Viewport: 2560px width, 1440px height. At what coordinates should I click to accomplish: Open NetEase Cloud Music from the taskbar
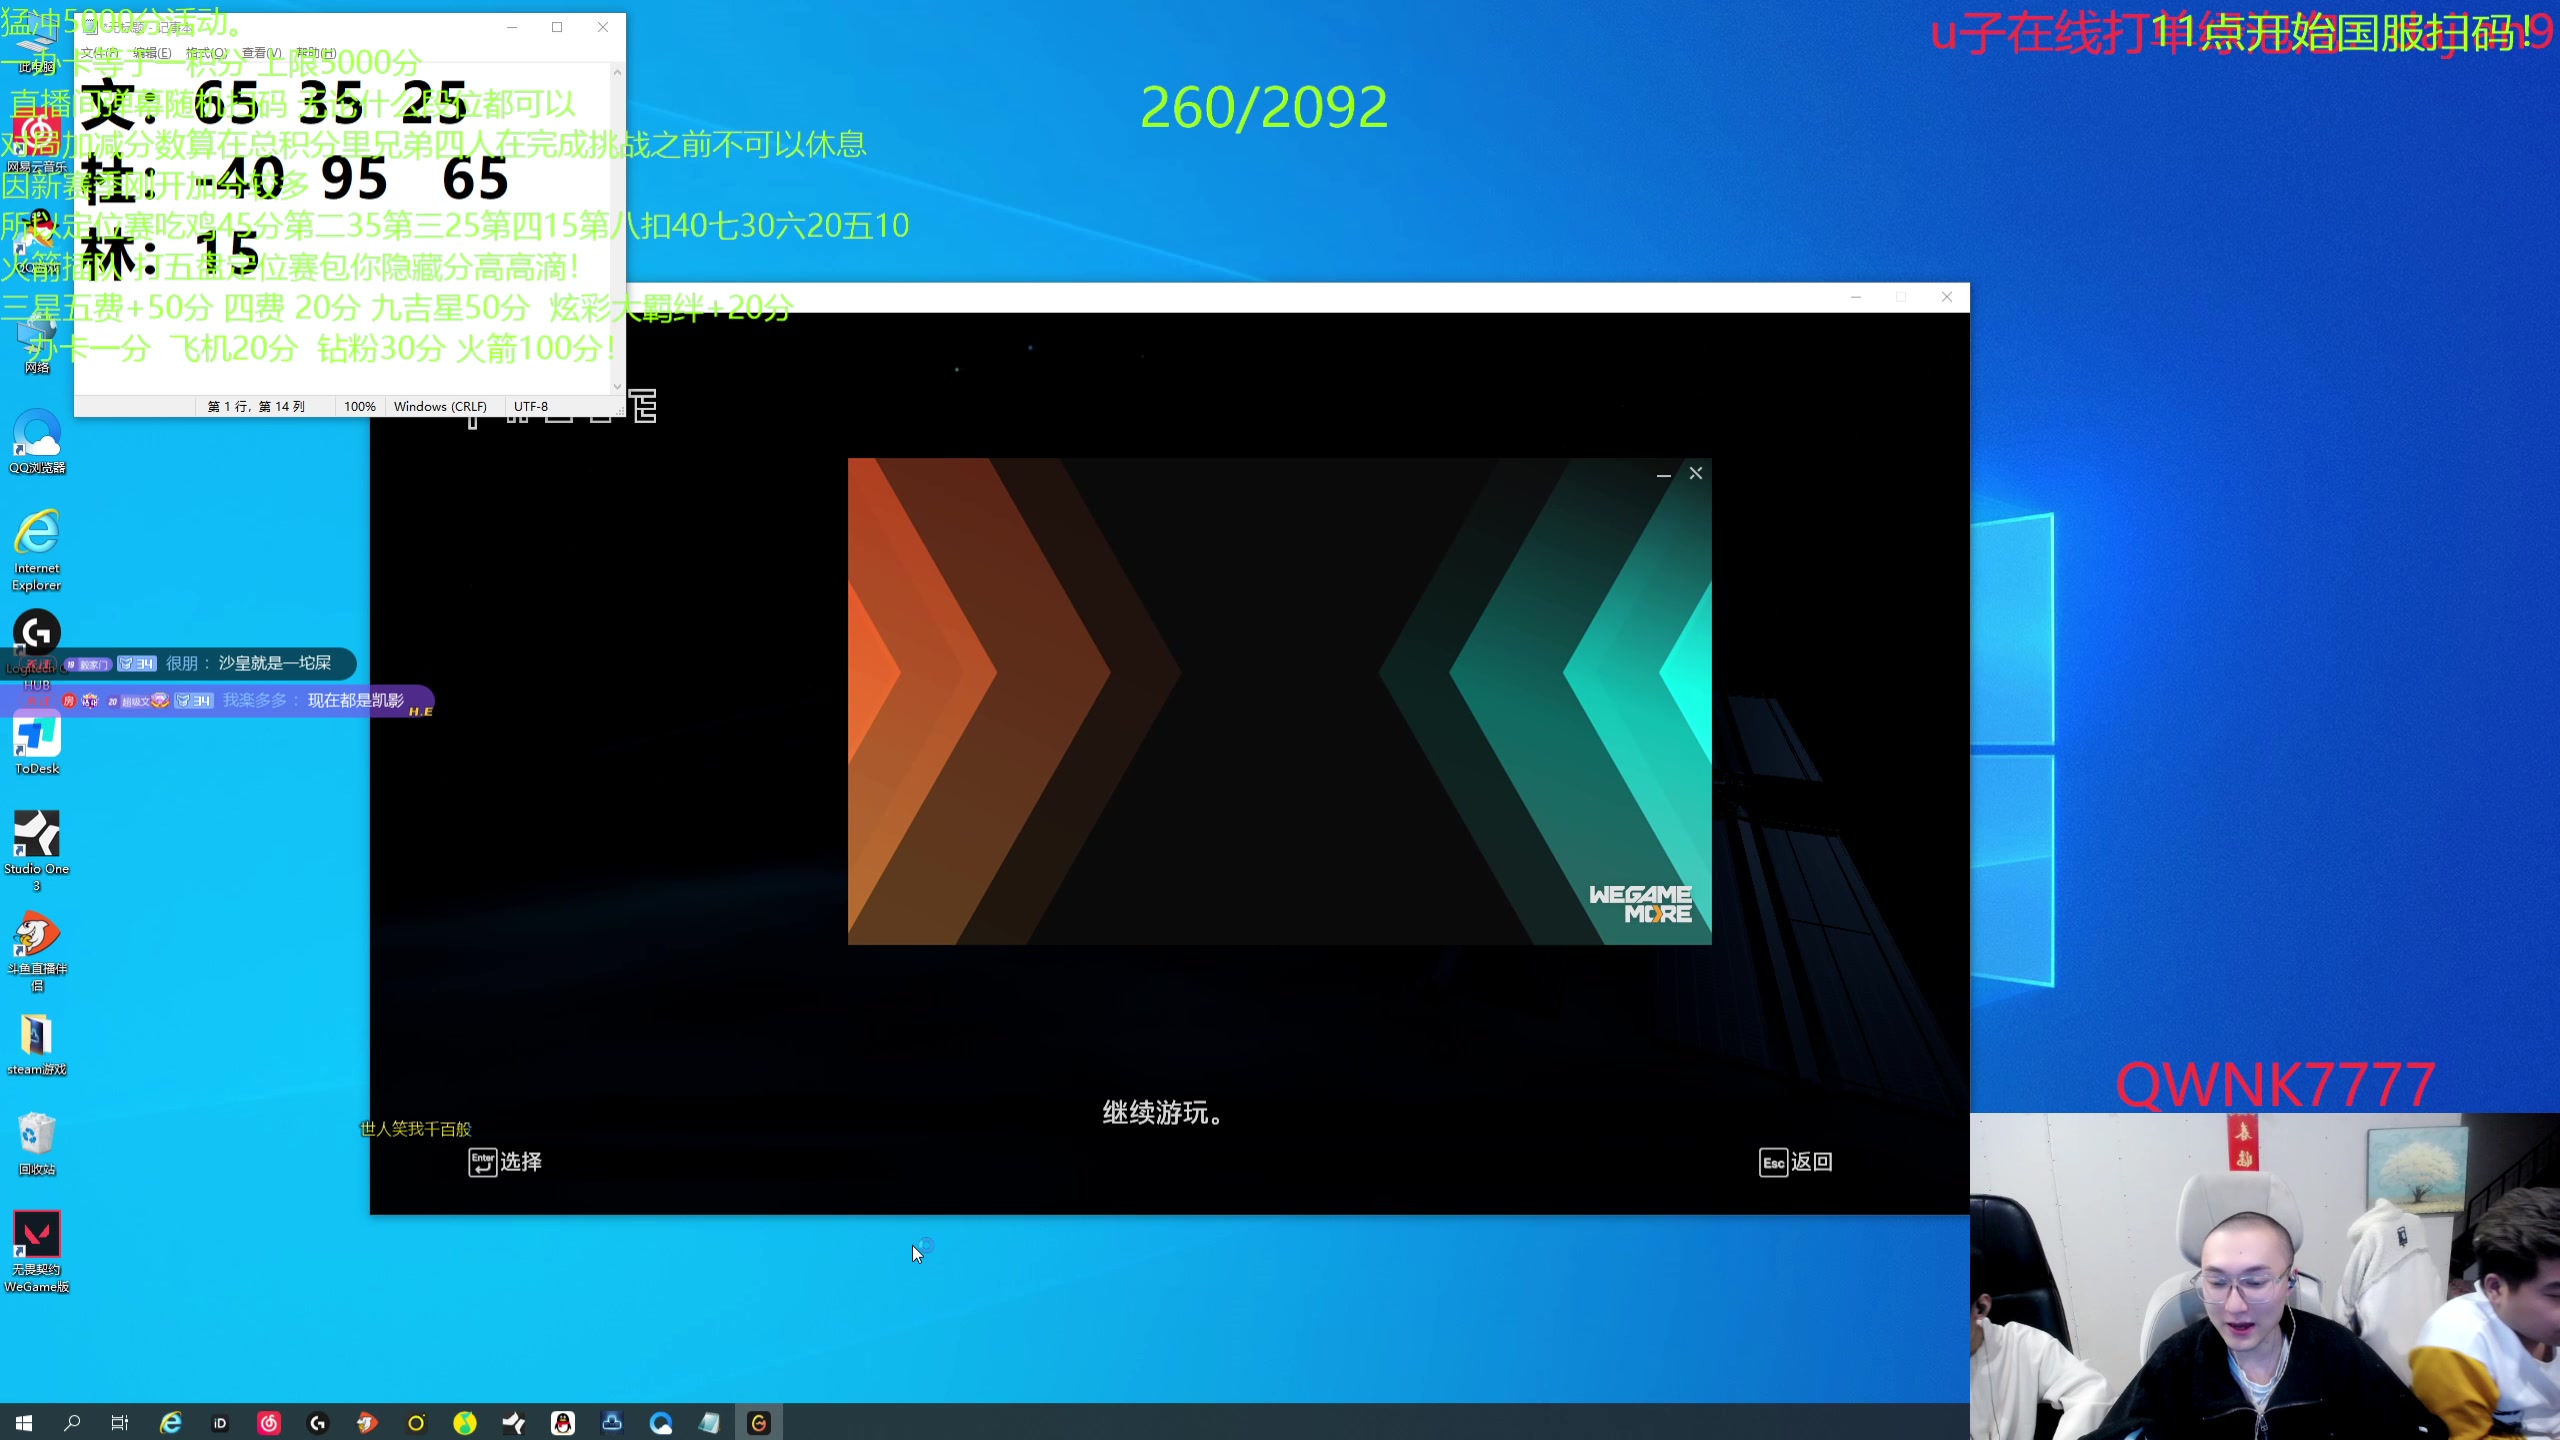point(269,1423)
